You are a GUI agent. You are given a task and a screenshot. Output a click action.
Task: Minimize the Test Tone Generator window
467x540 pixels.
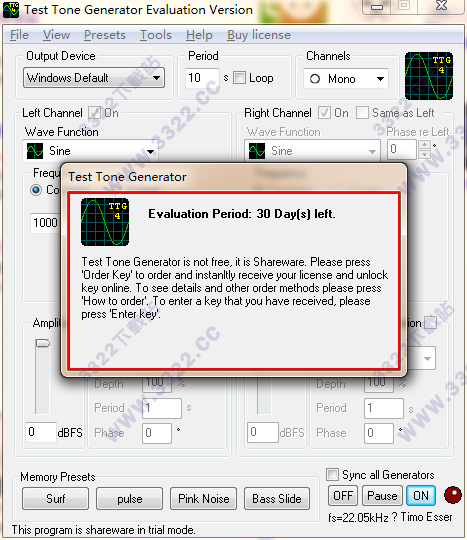377,7
